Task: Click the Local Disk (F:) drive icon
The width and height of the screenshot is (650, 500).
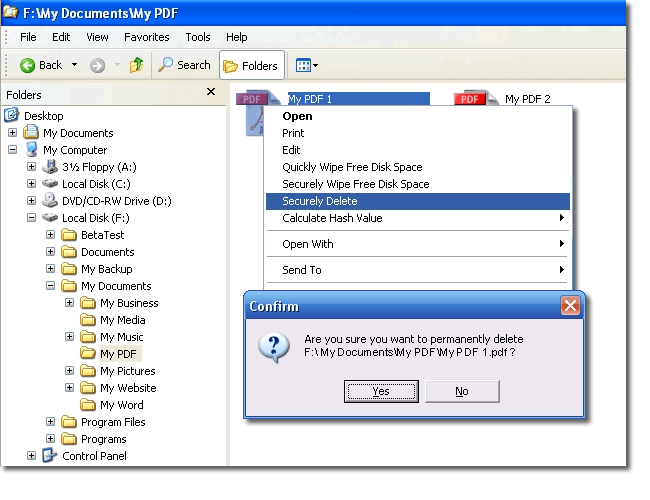Action: click(x=50, y=217)
